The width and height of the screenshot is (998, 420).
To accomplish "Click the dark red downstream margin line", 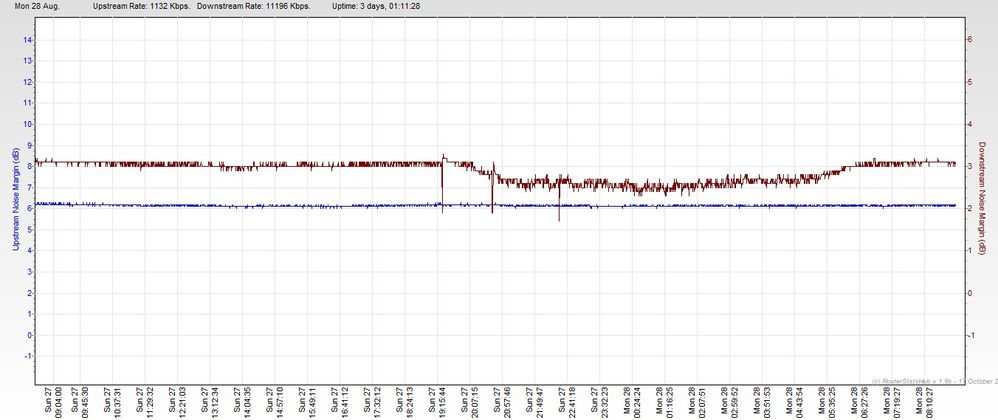I will point(300,164).
